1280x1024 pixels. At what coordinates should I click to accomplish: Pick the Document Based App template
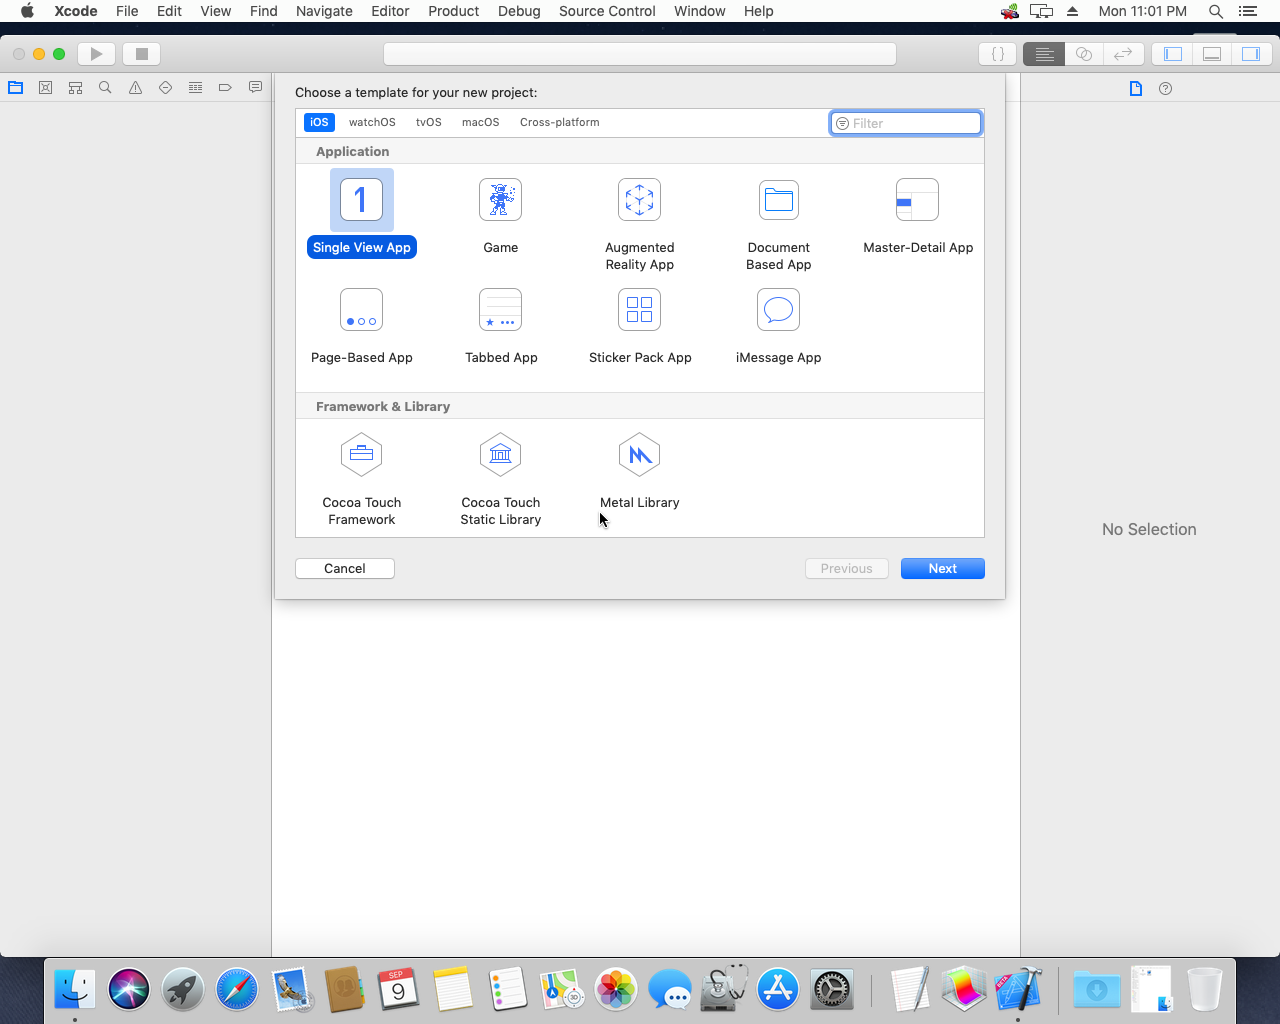coord(778,225)
